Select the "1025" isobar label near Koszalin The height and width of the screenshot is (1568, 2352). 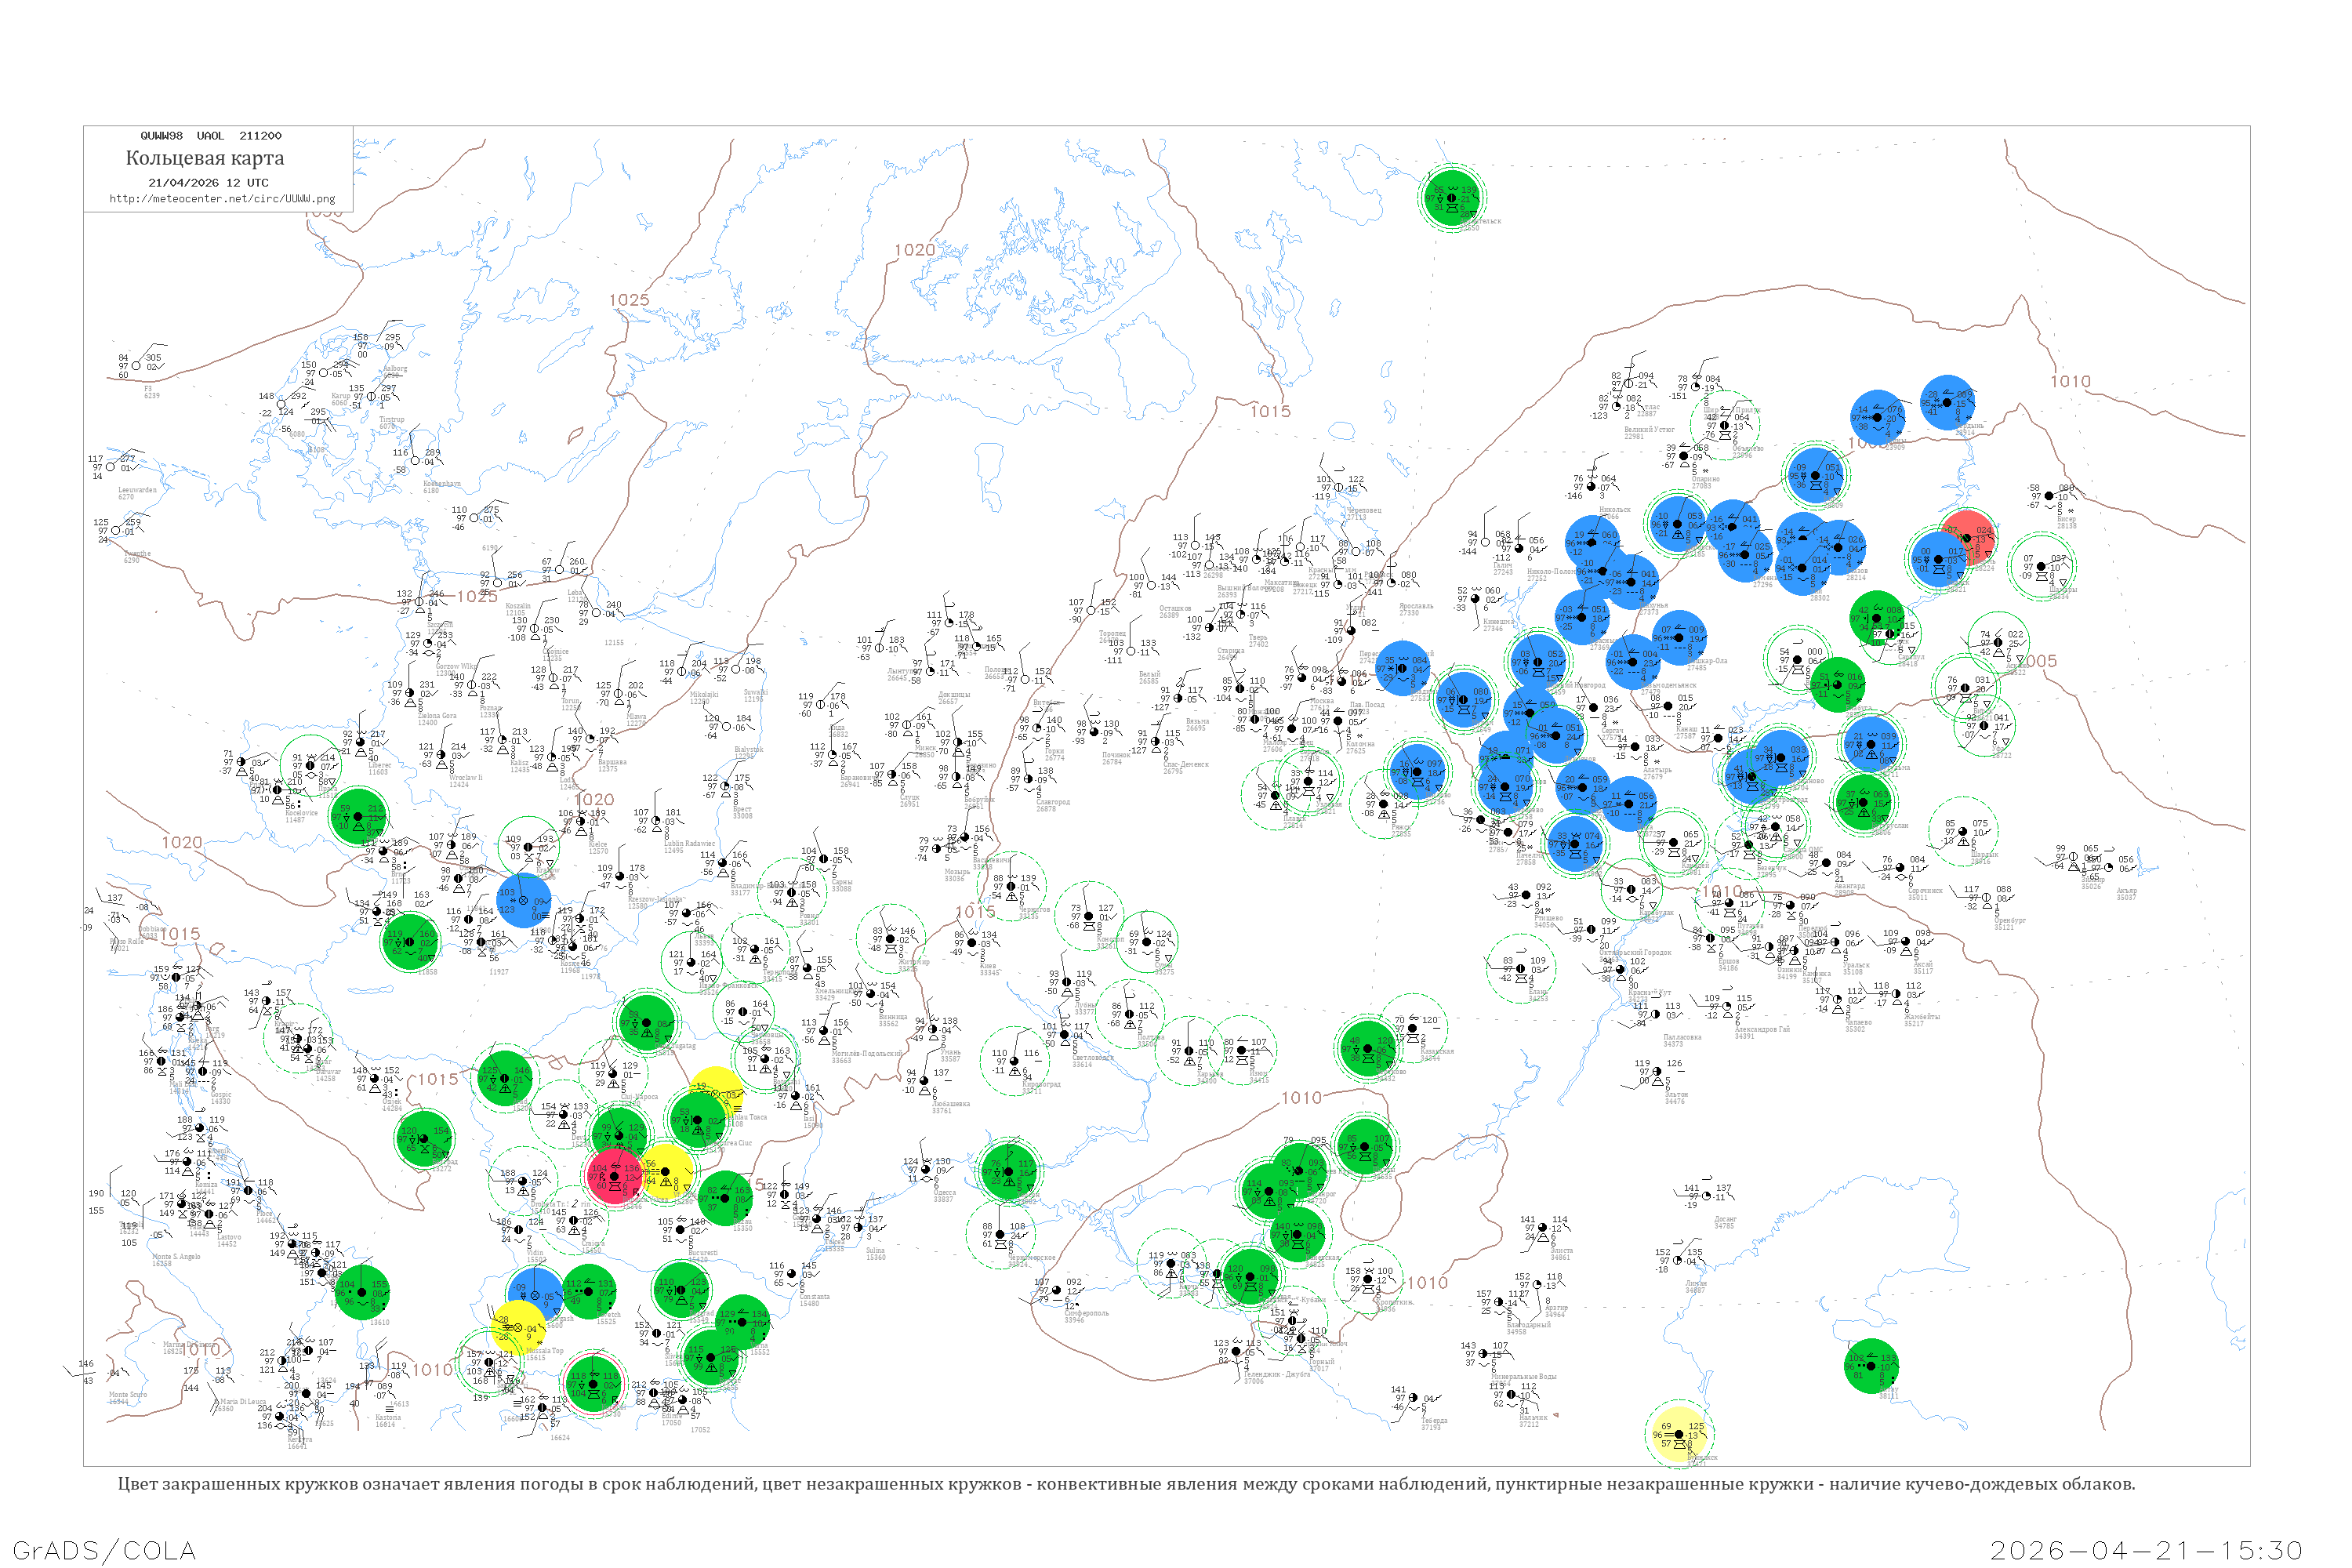pyautogui.click(x=477, y=596)
